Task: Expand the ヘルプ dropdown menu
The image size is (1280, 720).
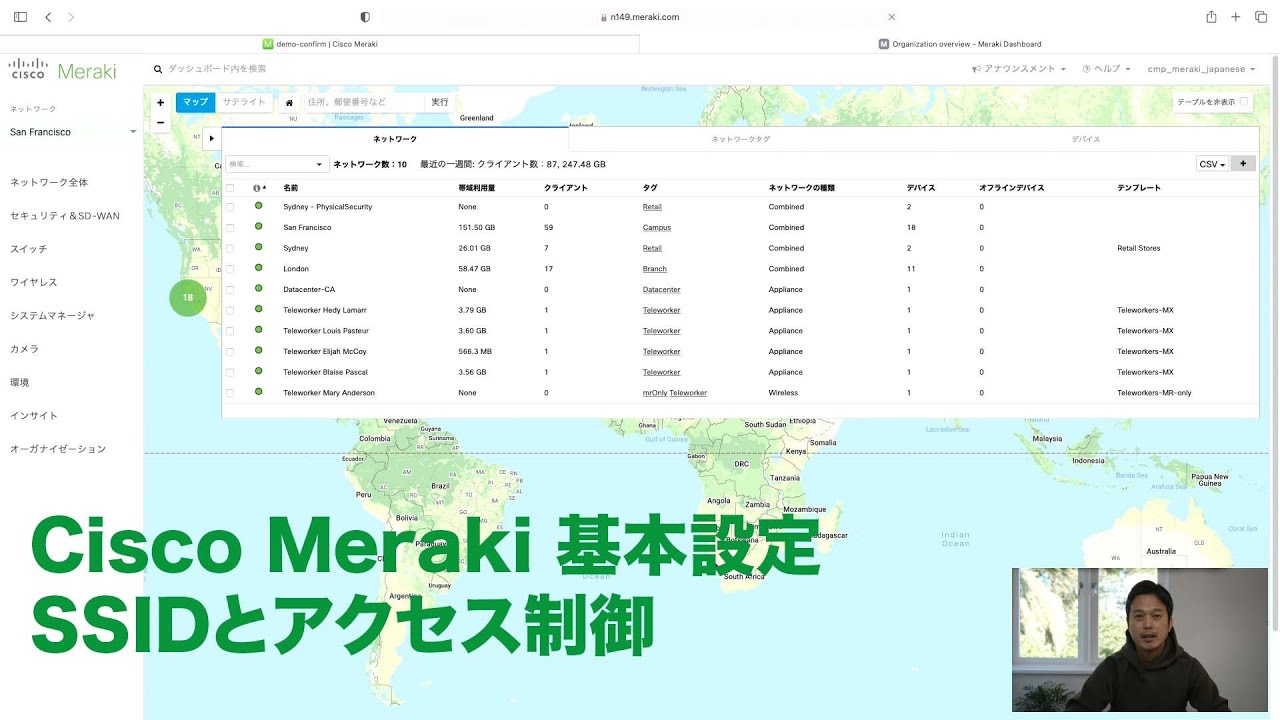Action: coord(1106,69)
